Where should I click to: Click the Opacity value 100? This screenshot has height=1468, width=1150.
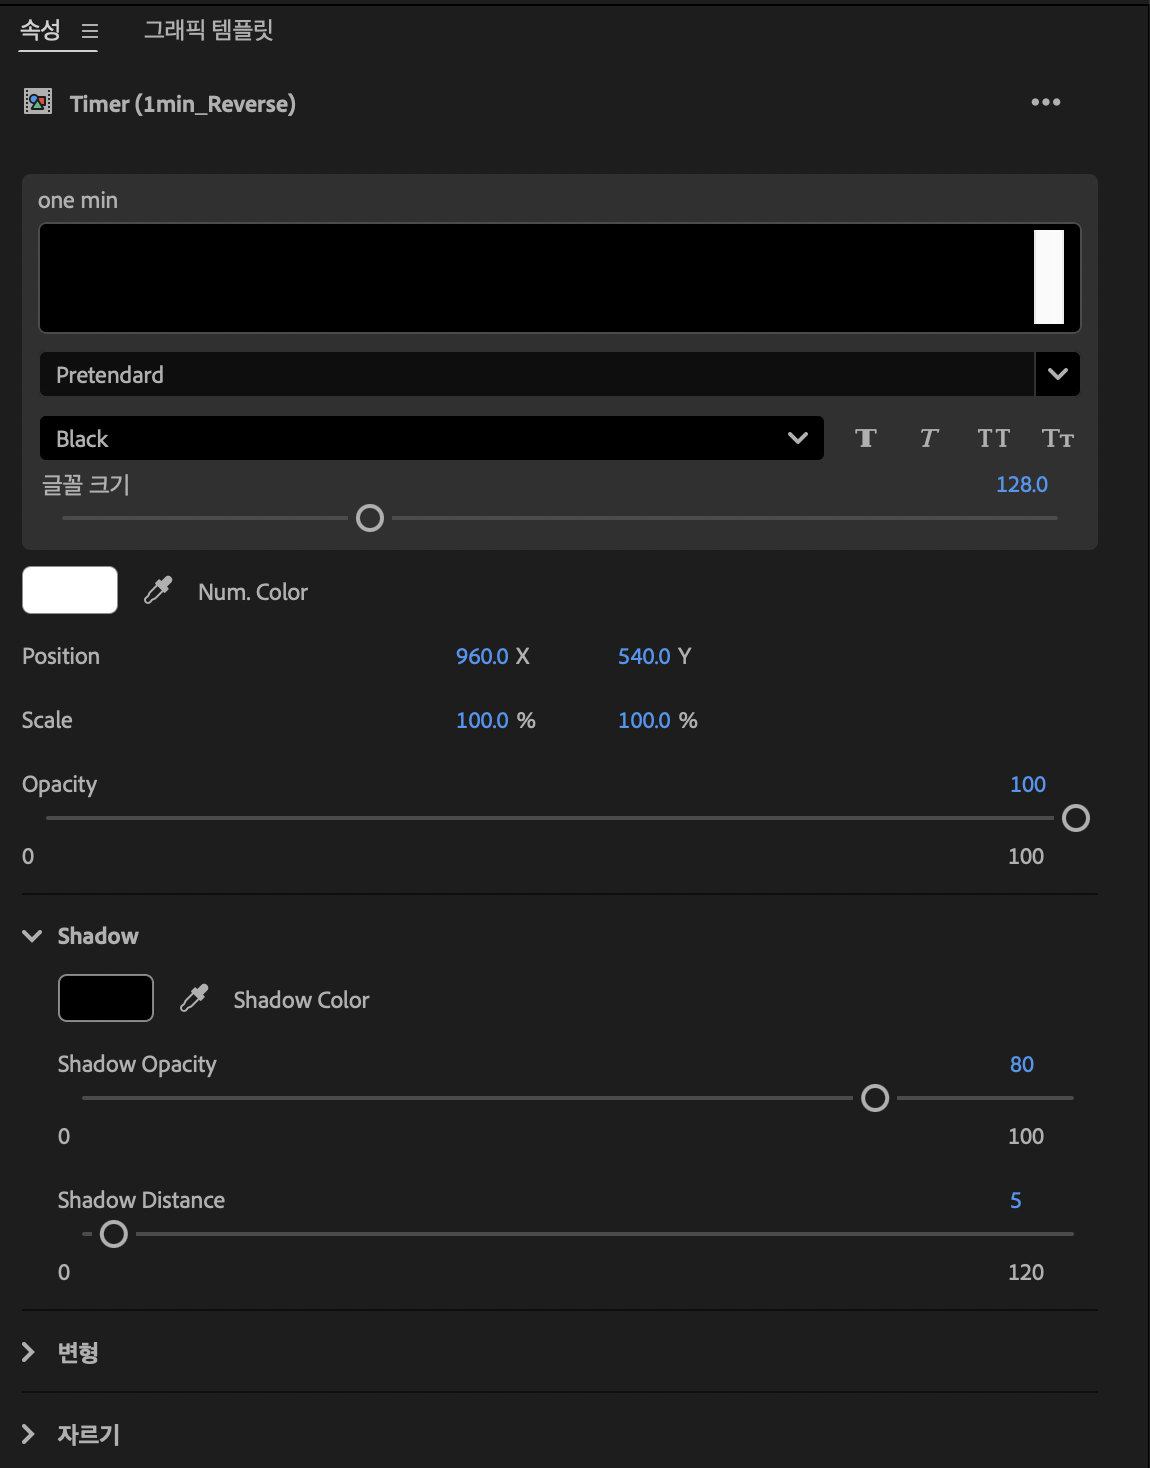tap(1028, 784)
